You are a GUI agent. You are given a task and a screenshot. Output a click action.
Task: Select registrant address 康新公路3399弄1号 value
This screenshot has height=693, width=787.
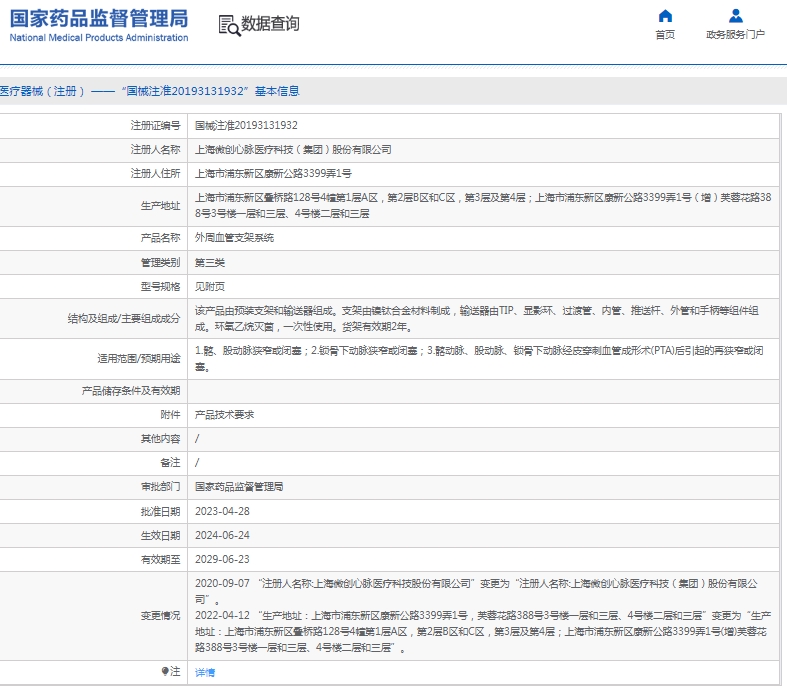(x=273, y=174)
